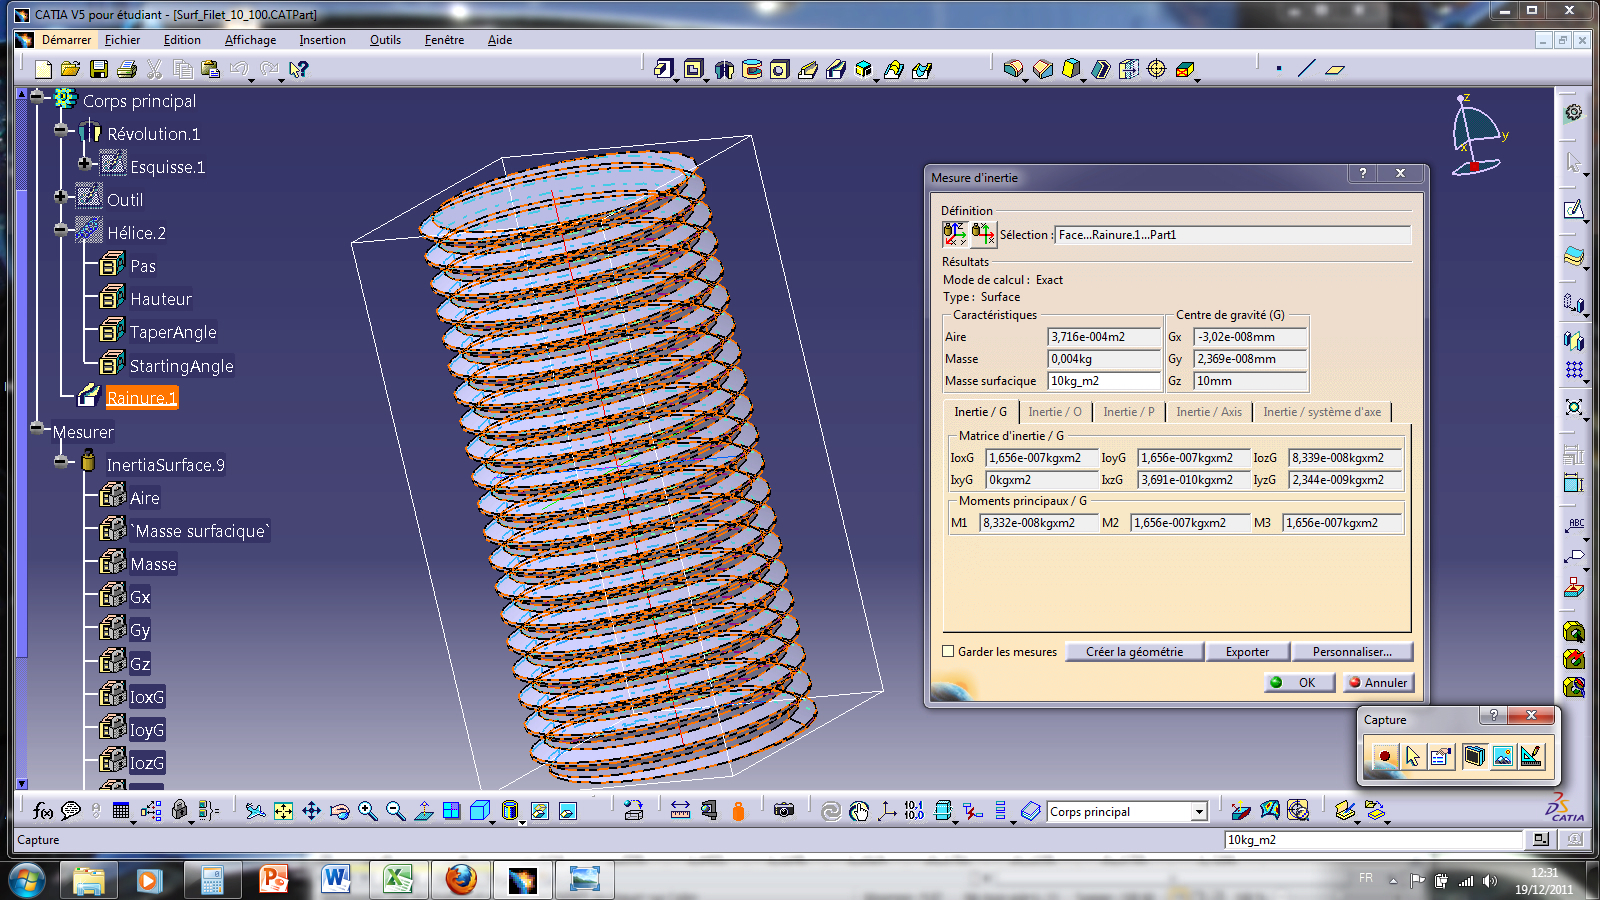The image size is (1600, 900).
Task: Click the Personnaliser... button
Action: [1352, 652]
